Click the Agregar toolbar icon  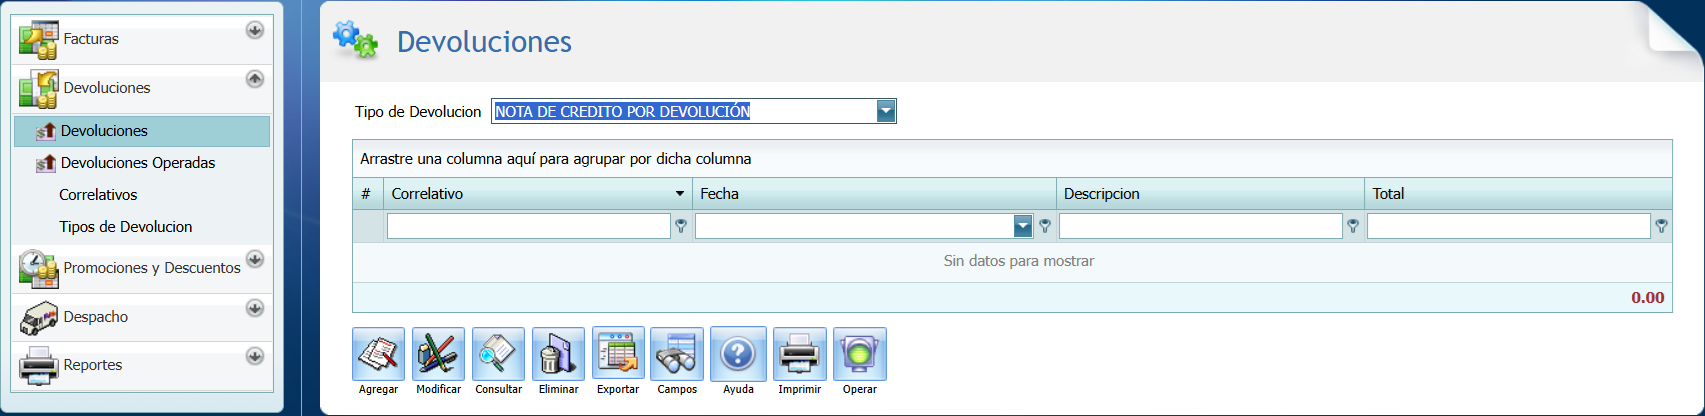[378, 354]
